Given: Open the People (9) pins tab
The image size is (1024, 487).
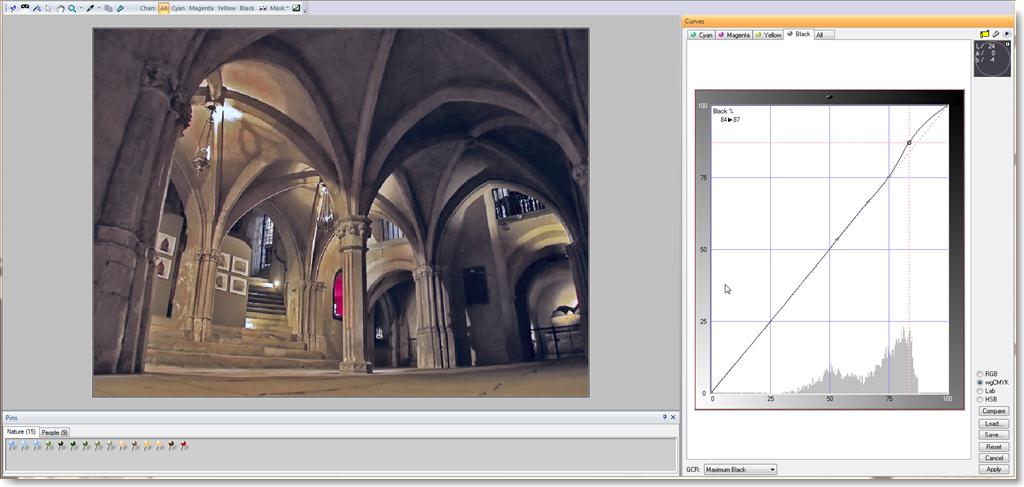Looking at the screenshot, I should pyautogui.click(x=55, y=432).
